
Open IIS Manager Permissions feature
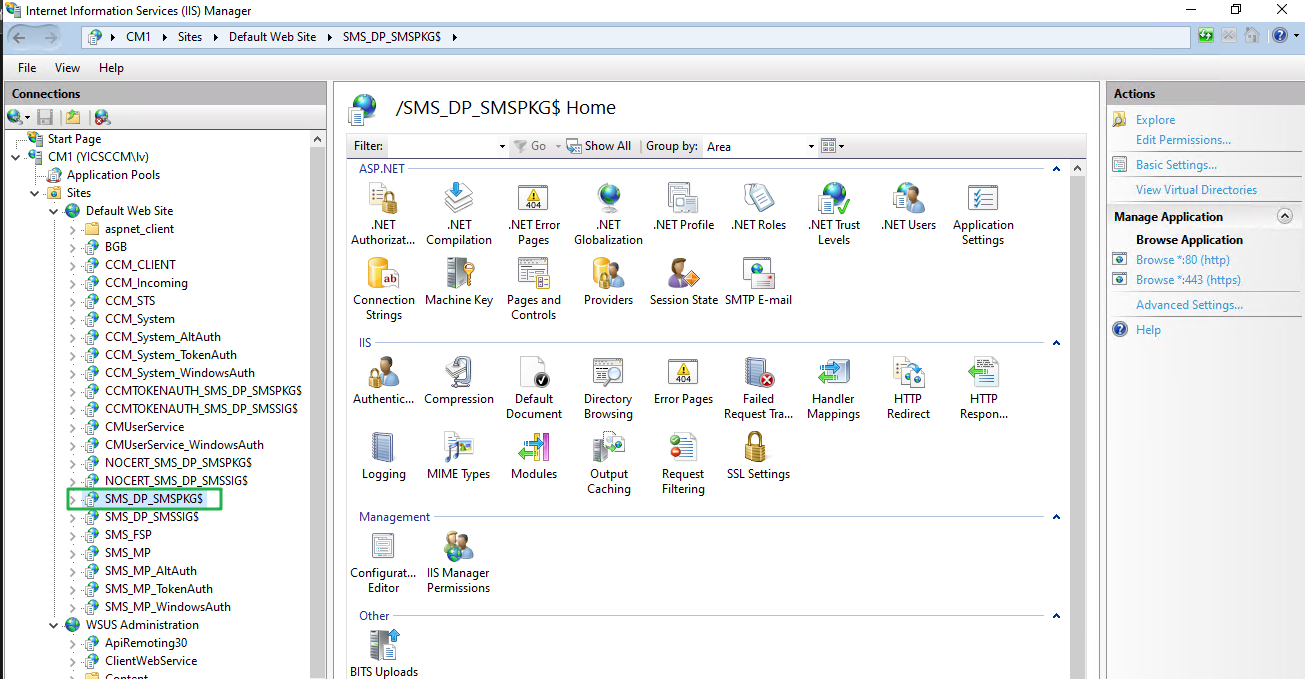tap(458, 562)
